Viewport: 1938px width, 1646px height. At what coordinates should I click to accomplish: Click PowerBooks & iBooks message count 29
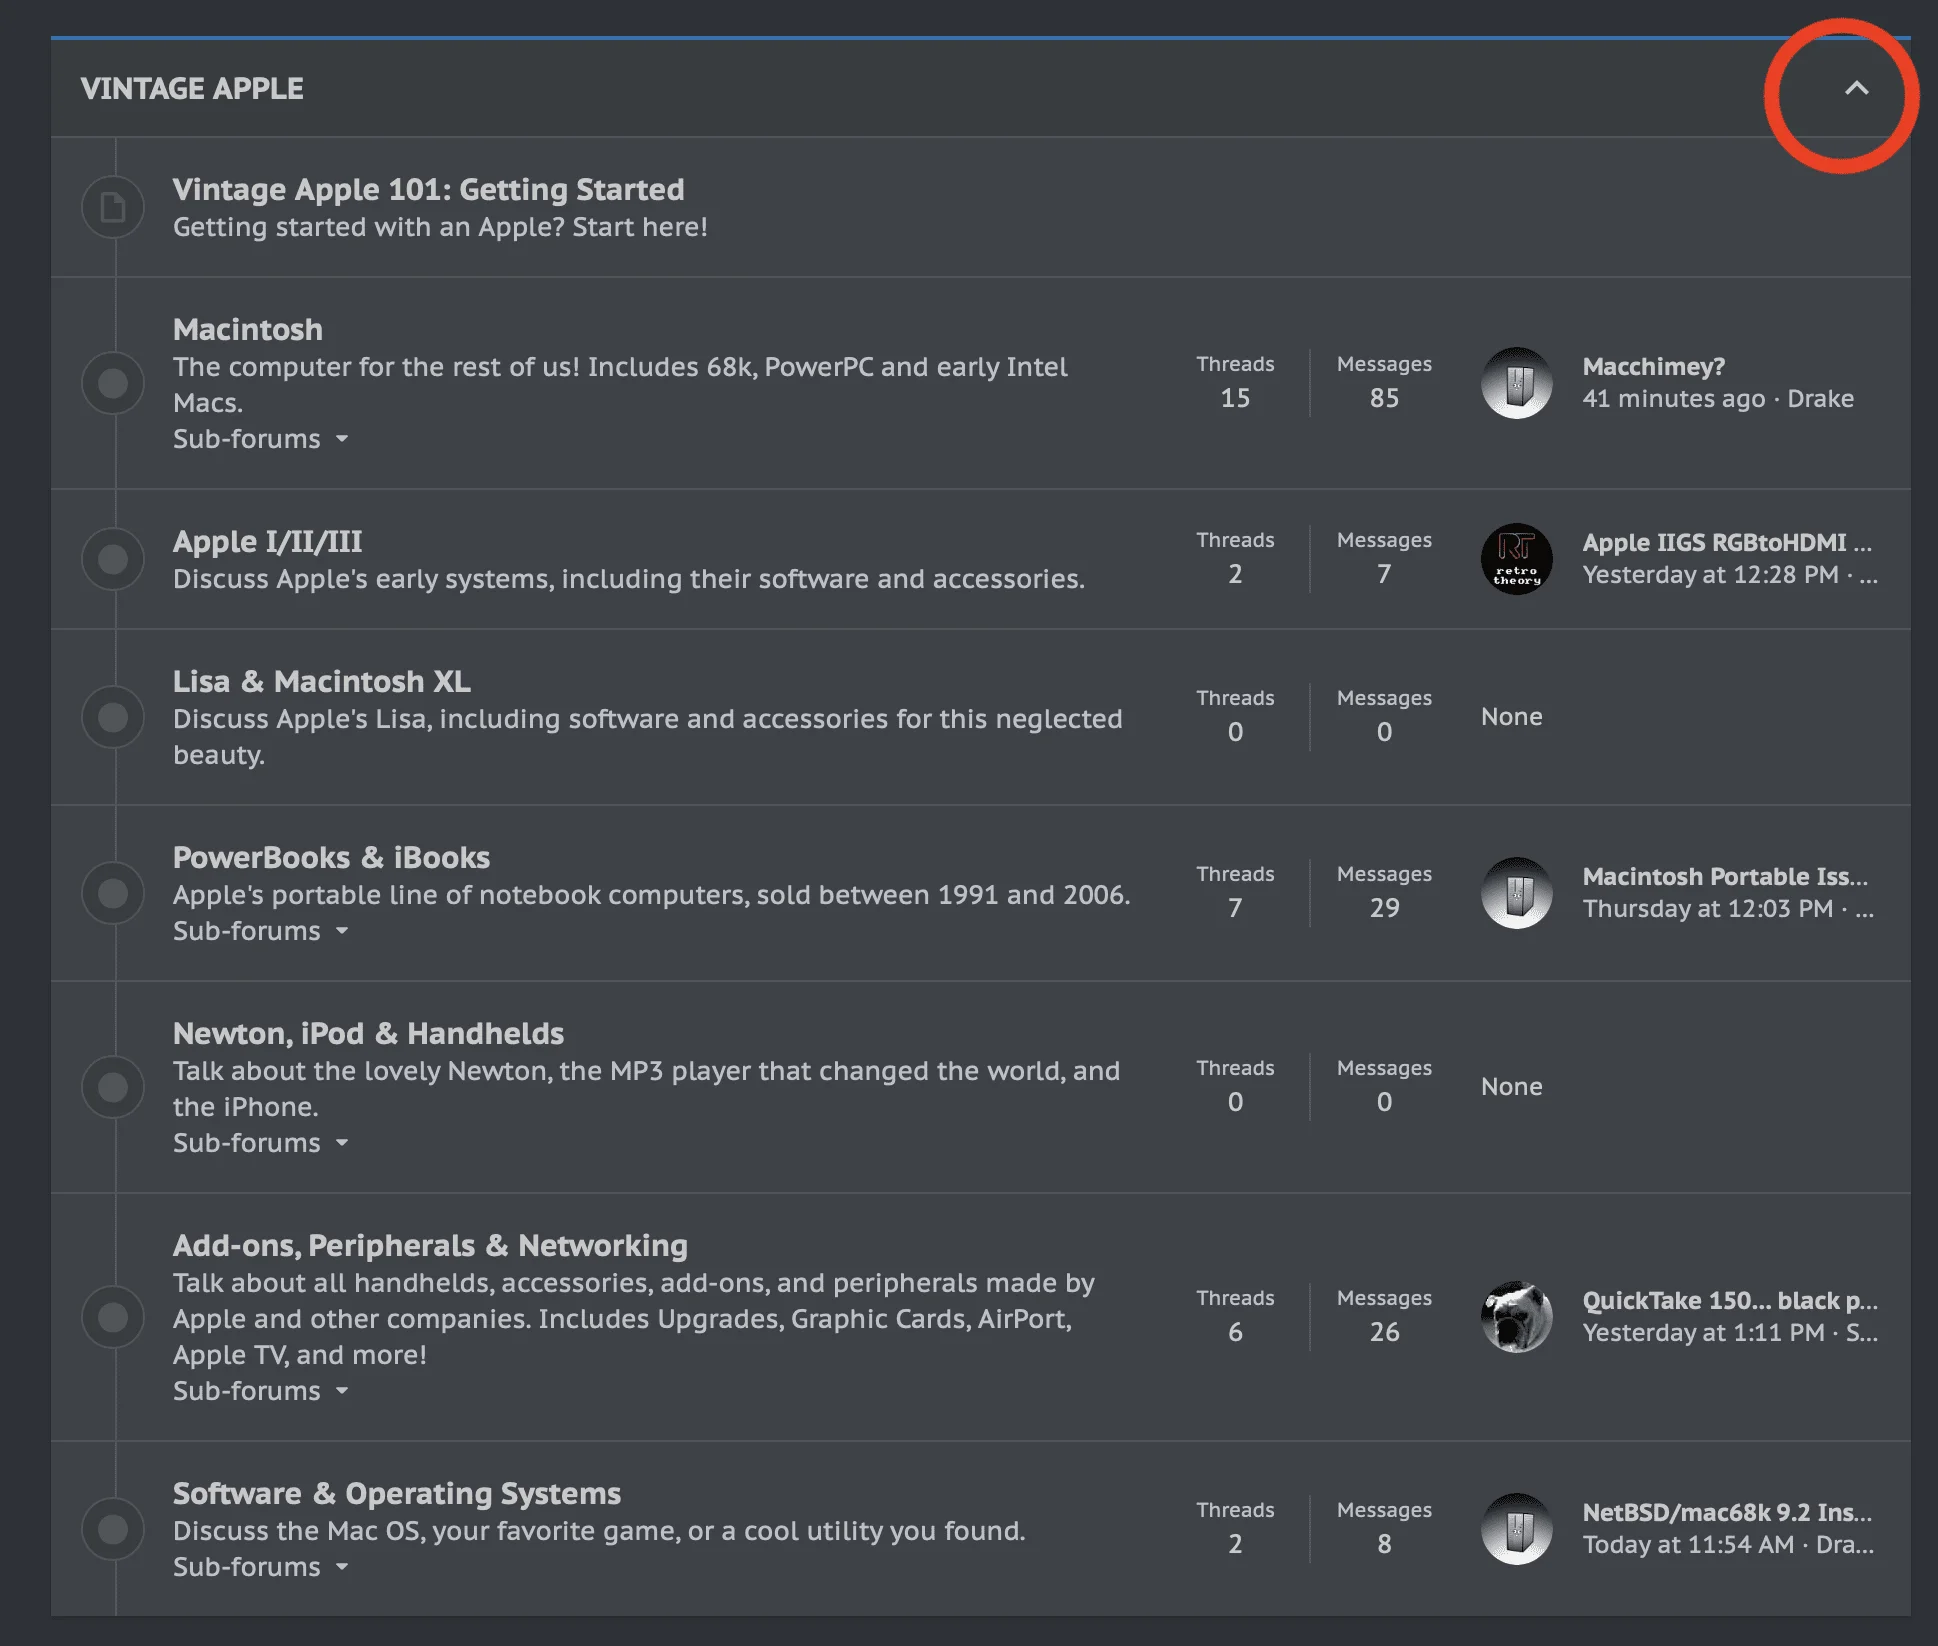pyautogui.click(x=1384, y=908)
